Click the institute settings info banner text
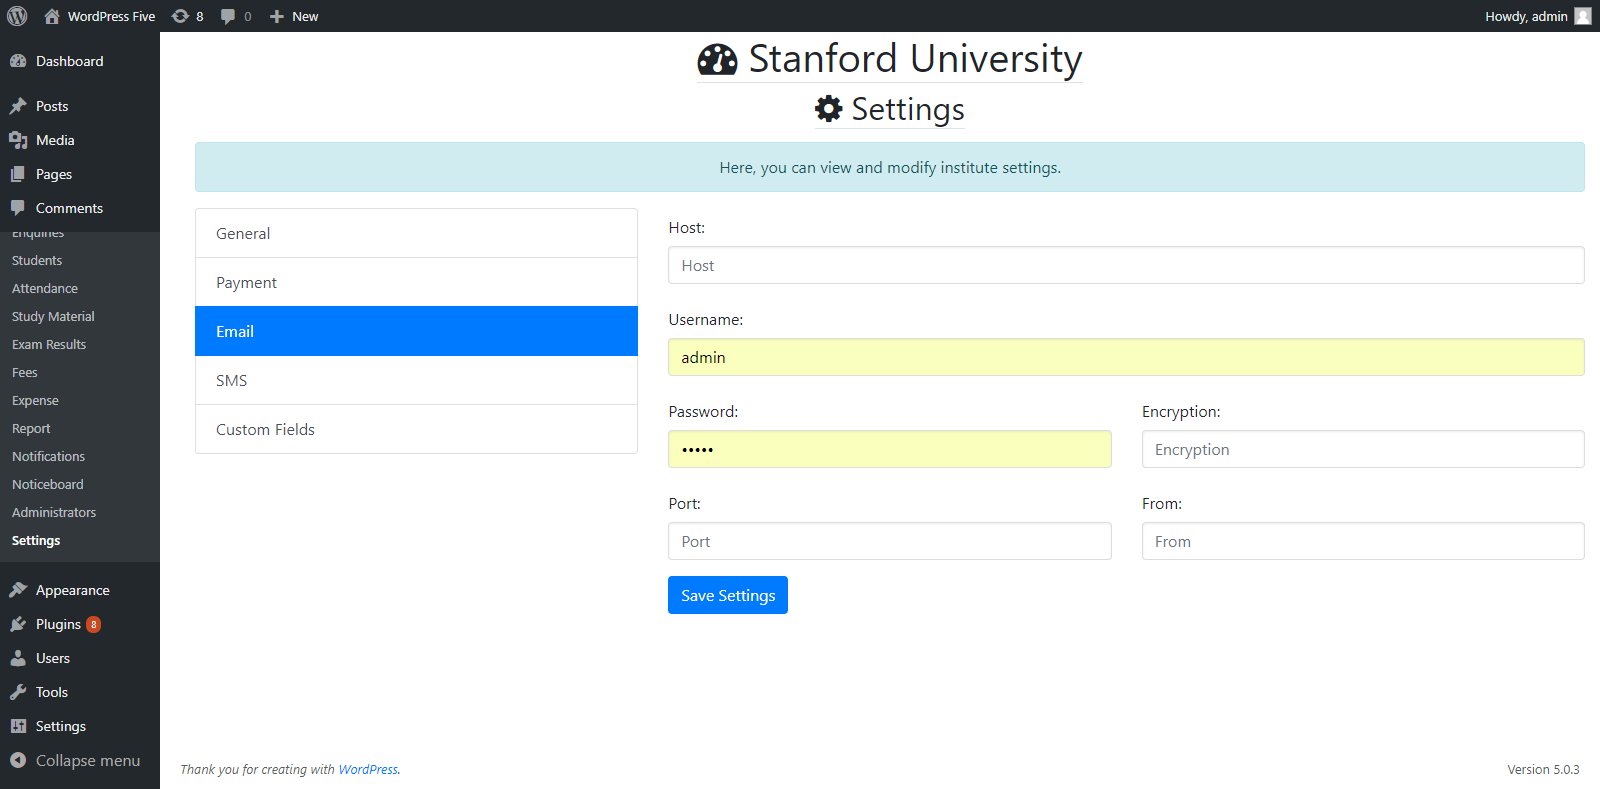The image size is (1600, 789). click(x=890, y=167)
